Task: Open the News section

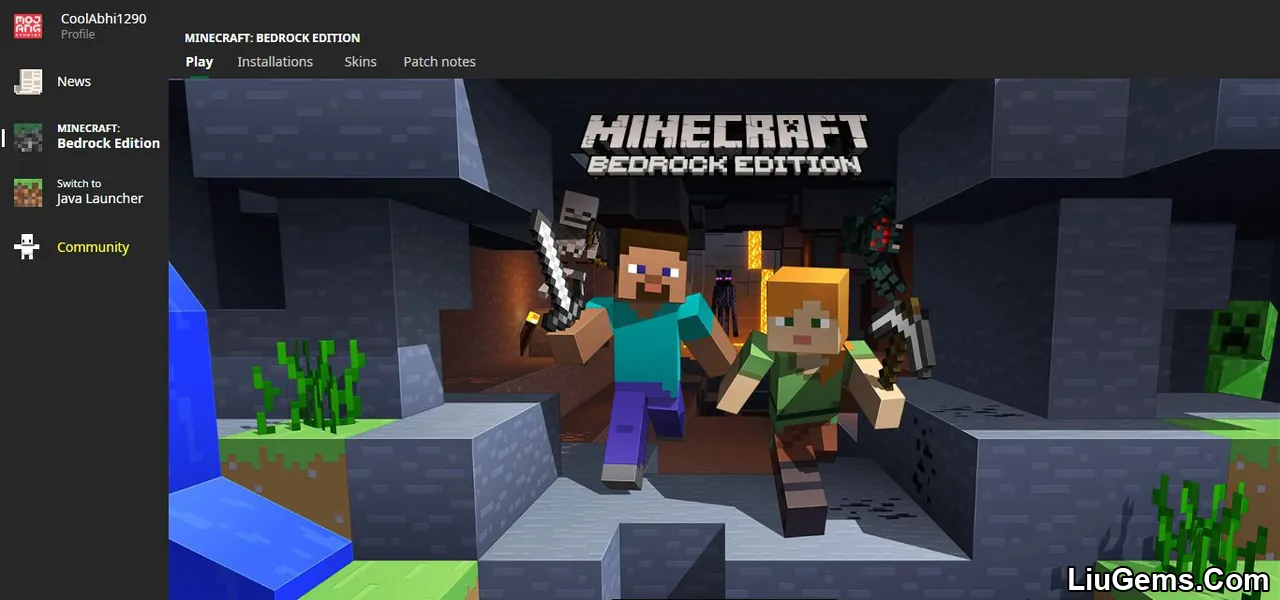Action: coord(74,82)
